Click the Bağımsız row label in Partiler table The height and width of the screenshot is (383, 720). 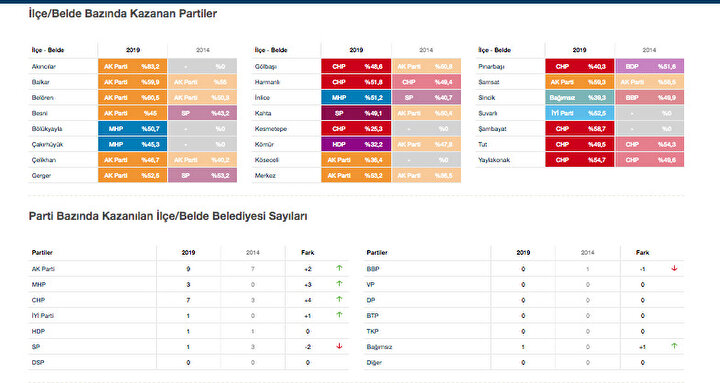pyautogui.click(x=379, y=347)
